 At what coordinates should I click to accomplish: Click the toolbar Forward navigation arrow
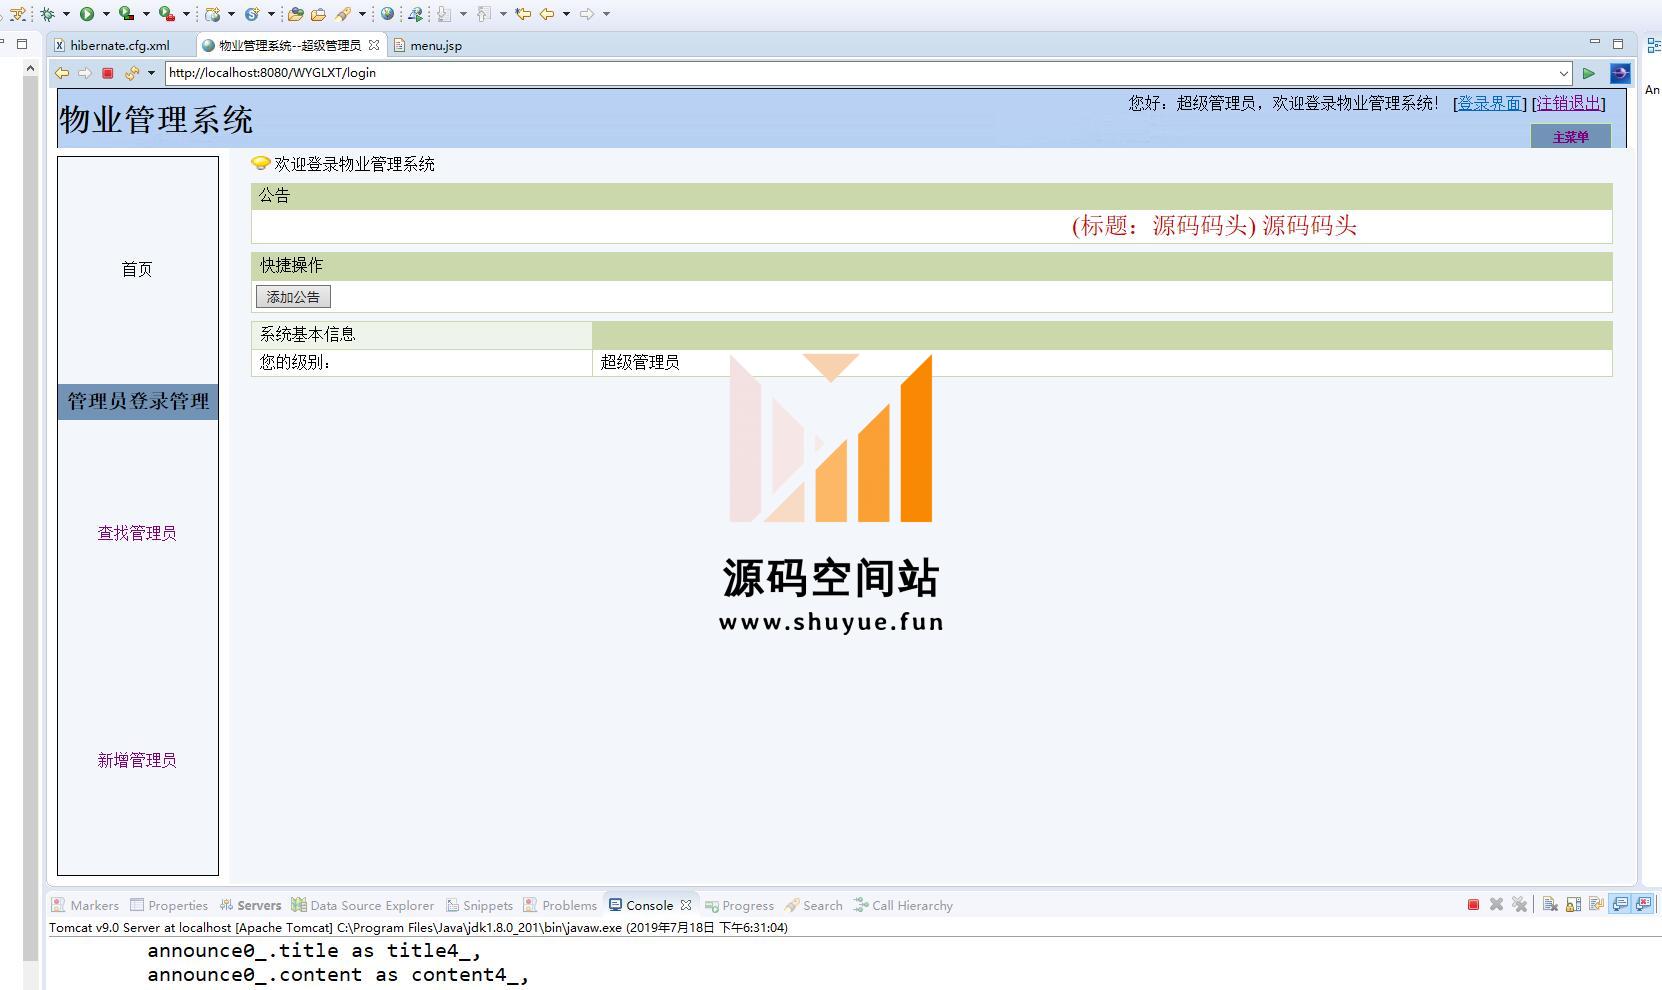pos(587,14)
